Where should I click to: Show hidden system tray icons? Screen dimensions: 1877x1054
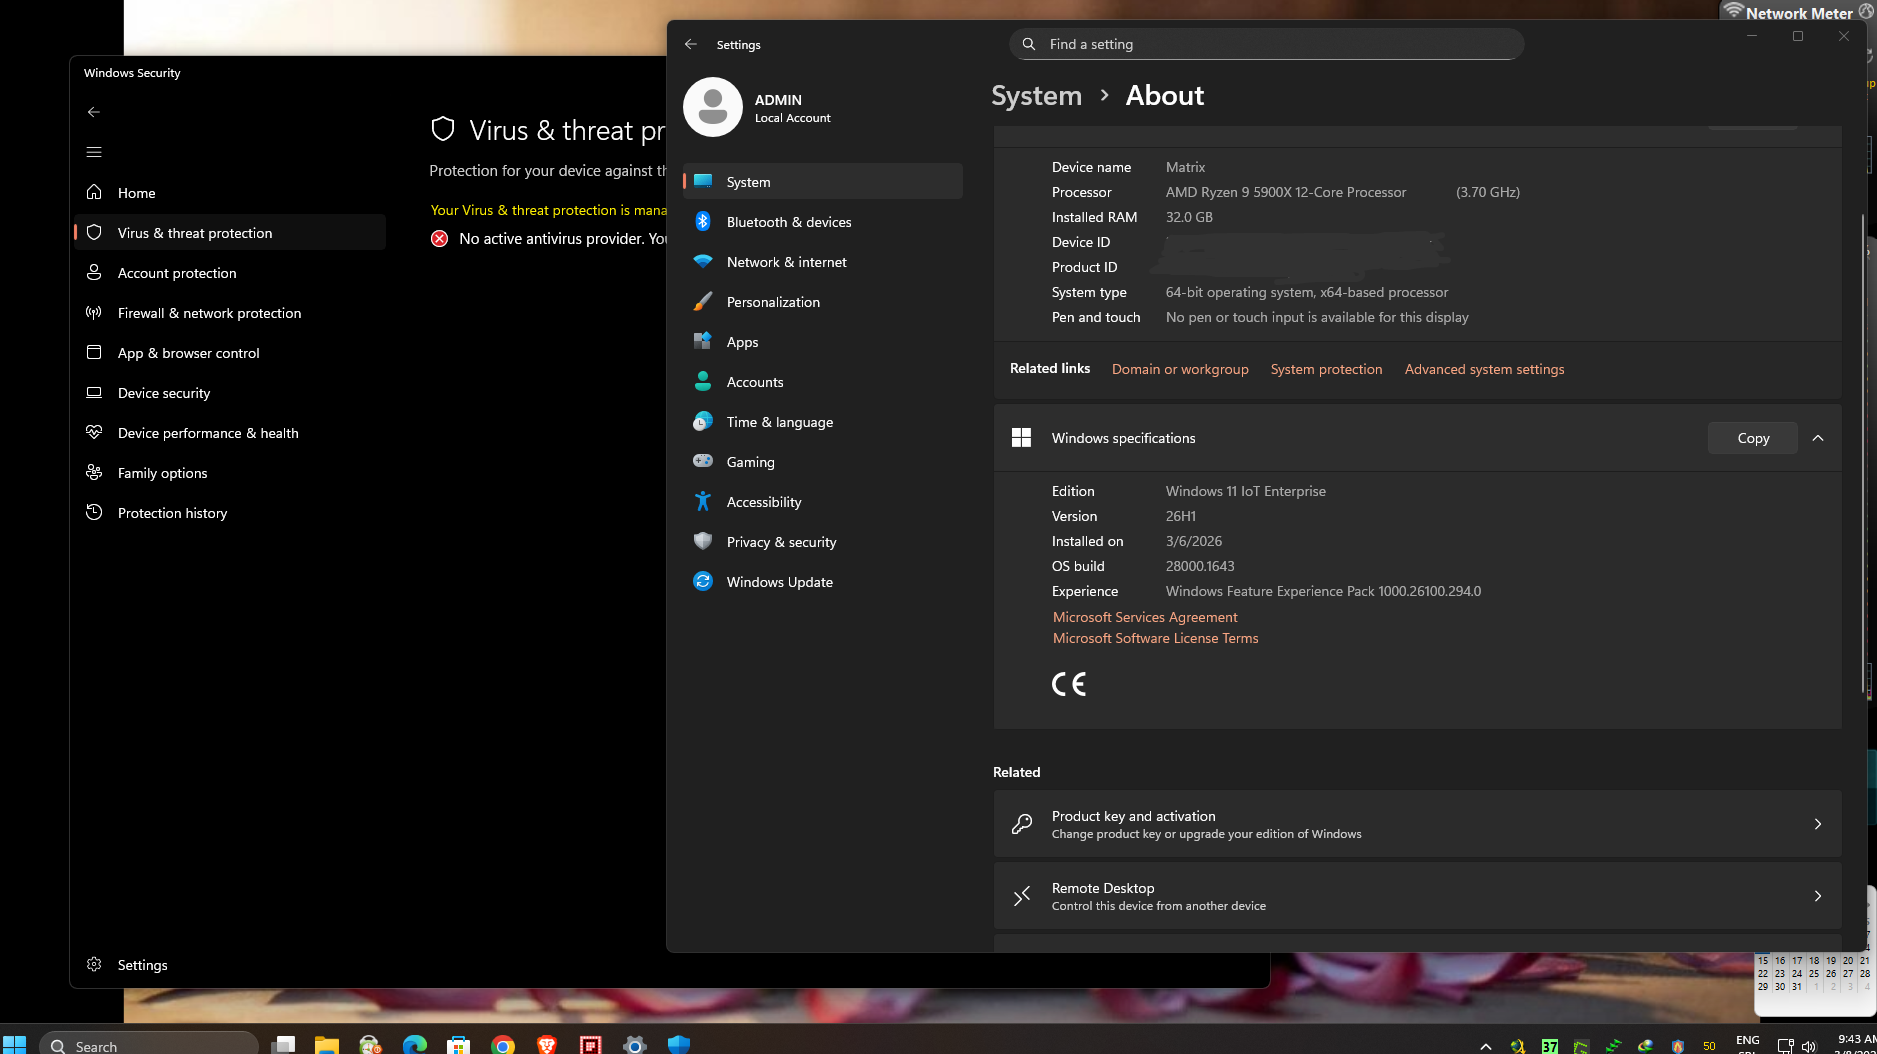click(1486, 1046)
